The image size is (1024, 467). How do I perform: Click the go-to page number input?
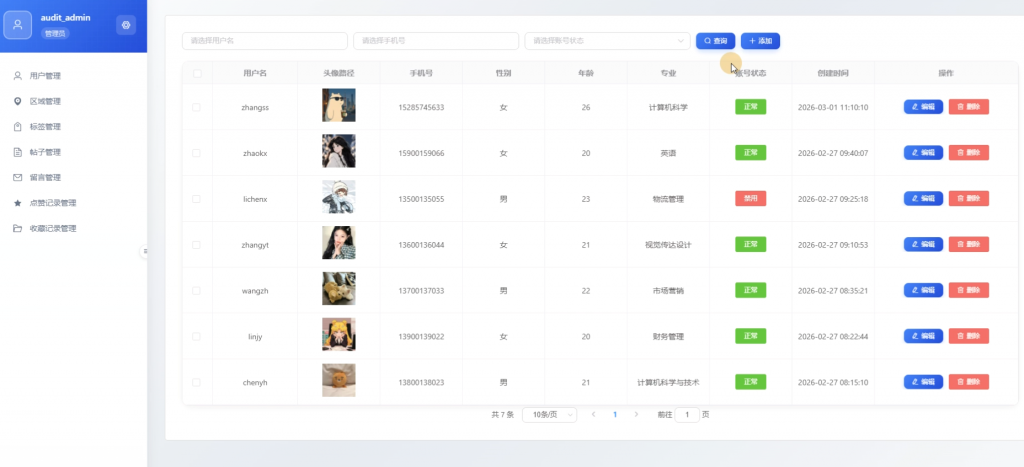tap(687, 415)
